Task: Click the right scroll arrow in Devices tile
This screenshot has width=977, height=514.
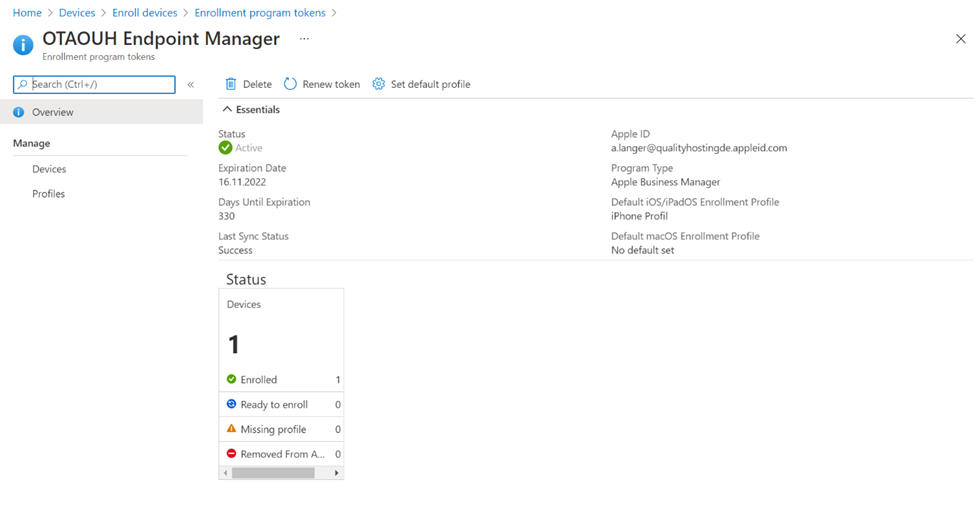Action: click(x=336, y=473)
